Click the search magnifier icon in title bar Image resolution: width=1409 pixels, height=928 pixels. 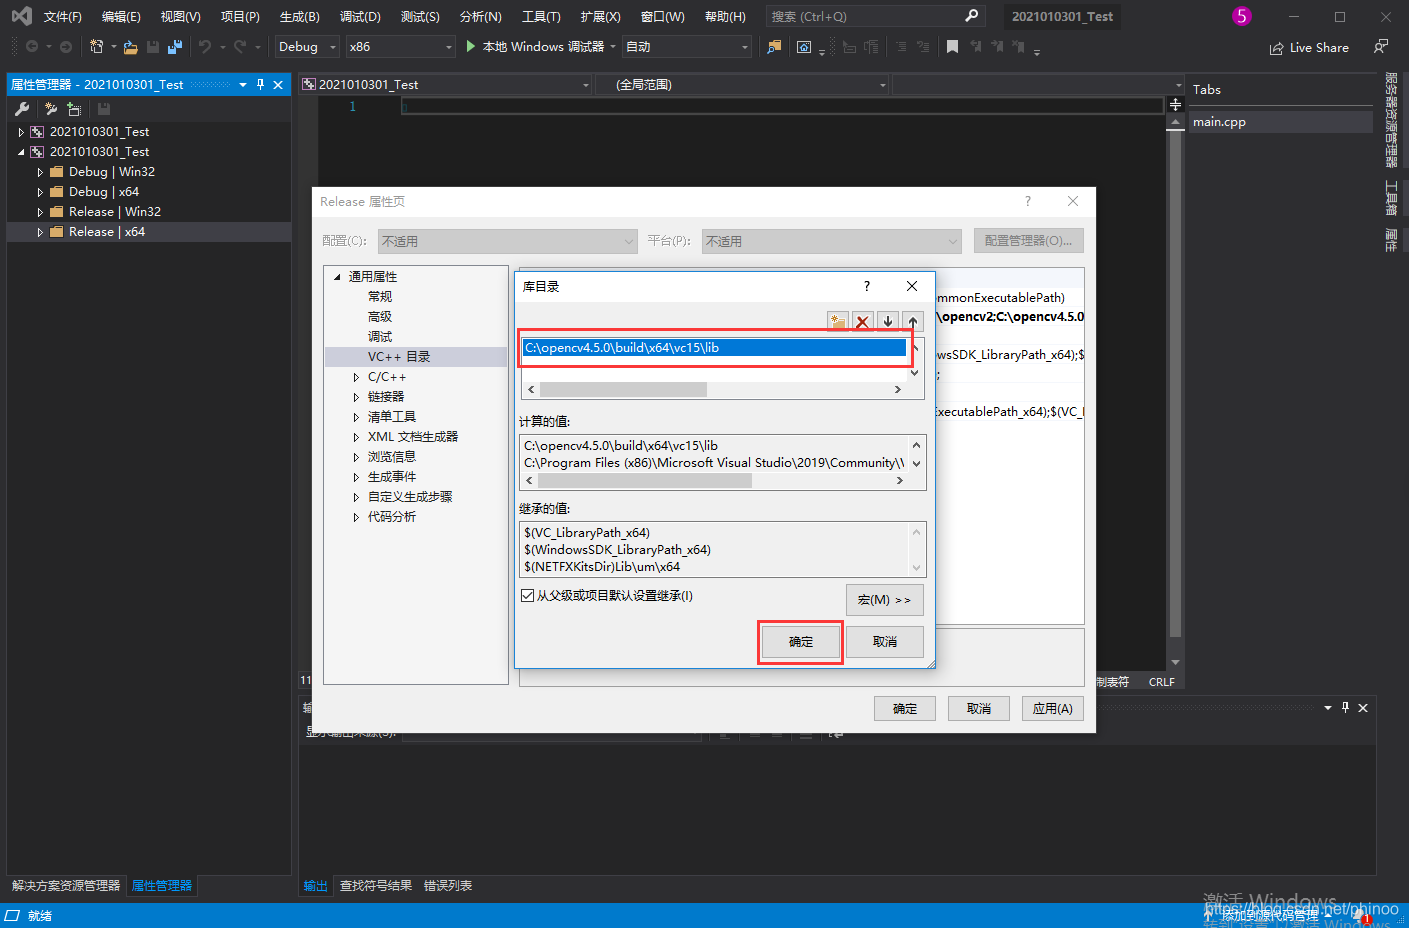[972, 16]
